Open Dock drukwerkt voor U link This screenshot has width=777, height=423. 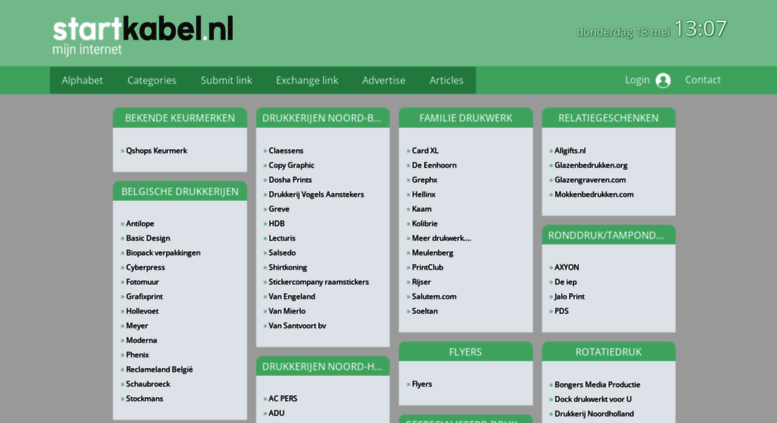pyautogui.click(x=593, y=399)
